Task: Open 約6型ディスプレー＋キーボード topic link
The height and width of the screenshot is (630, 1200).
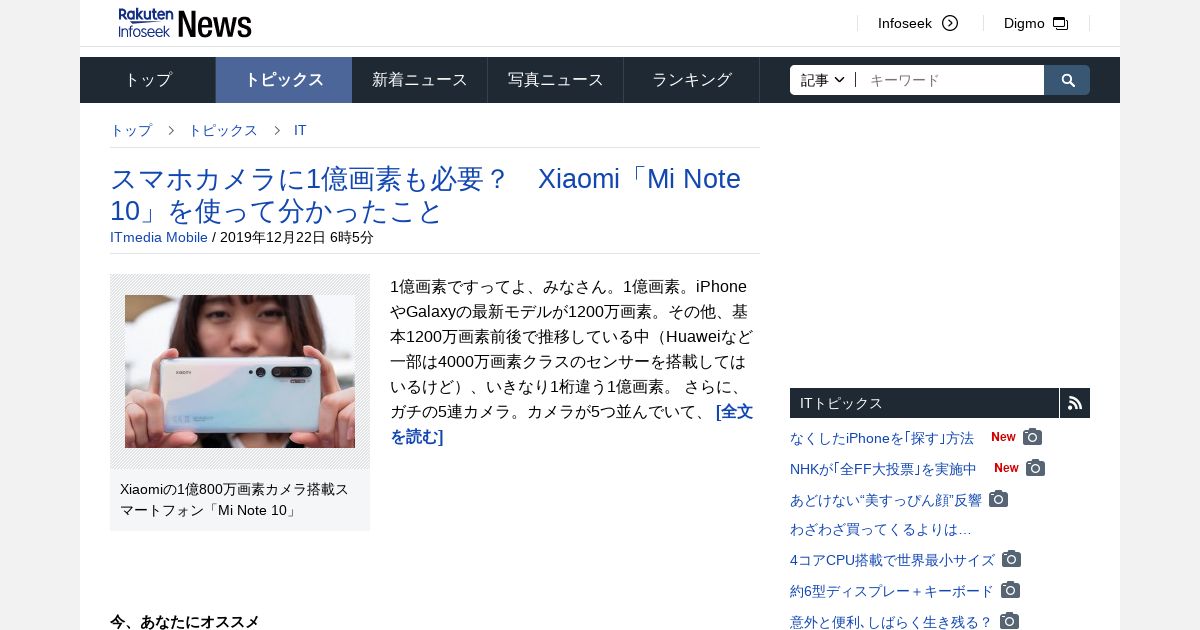Action: [892, 591]
